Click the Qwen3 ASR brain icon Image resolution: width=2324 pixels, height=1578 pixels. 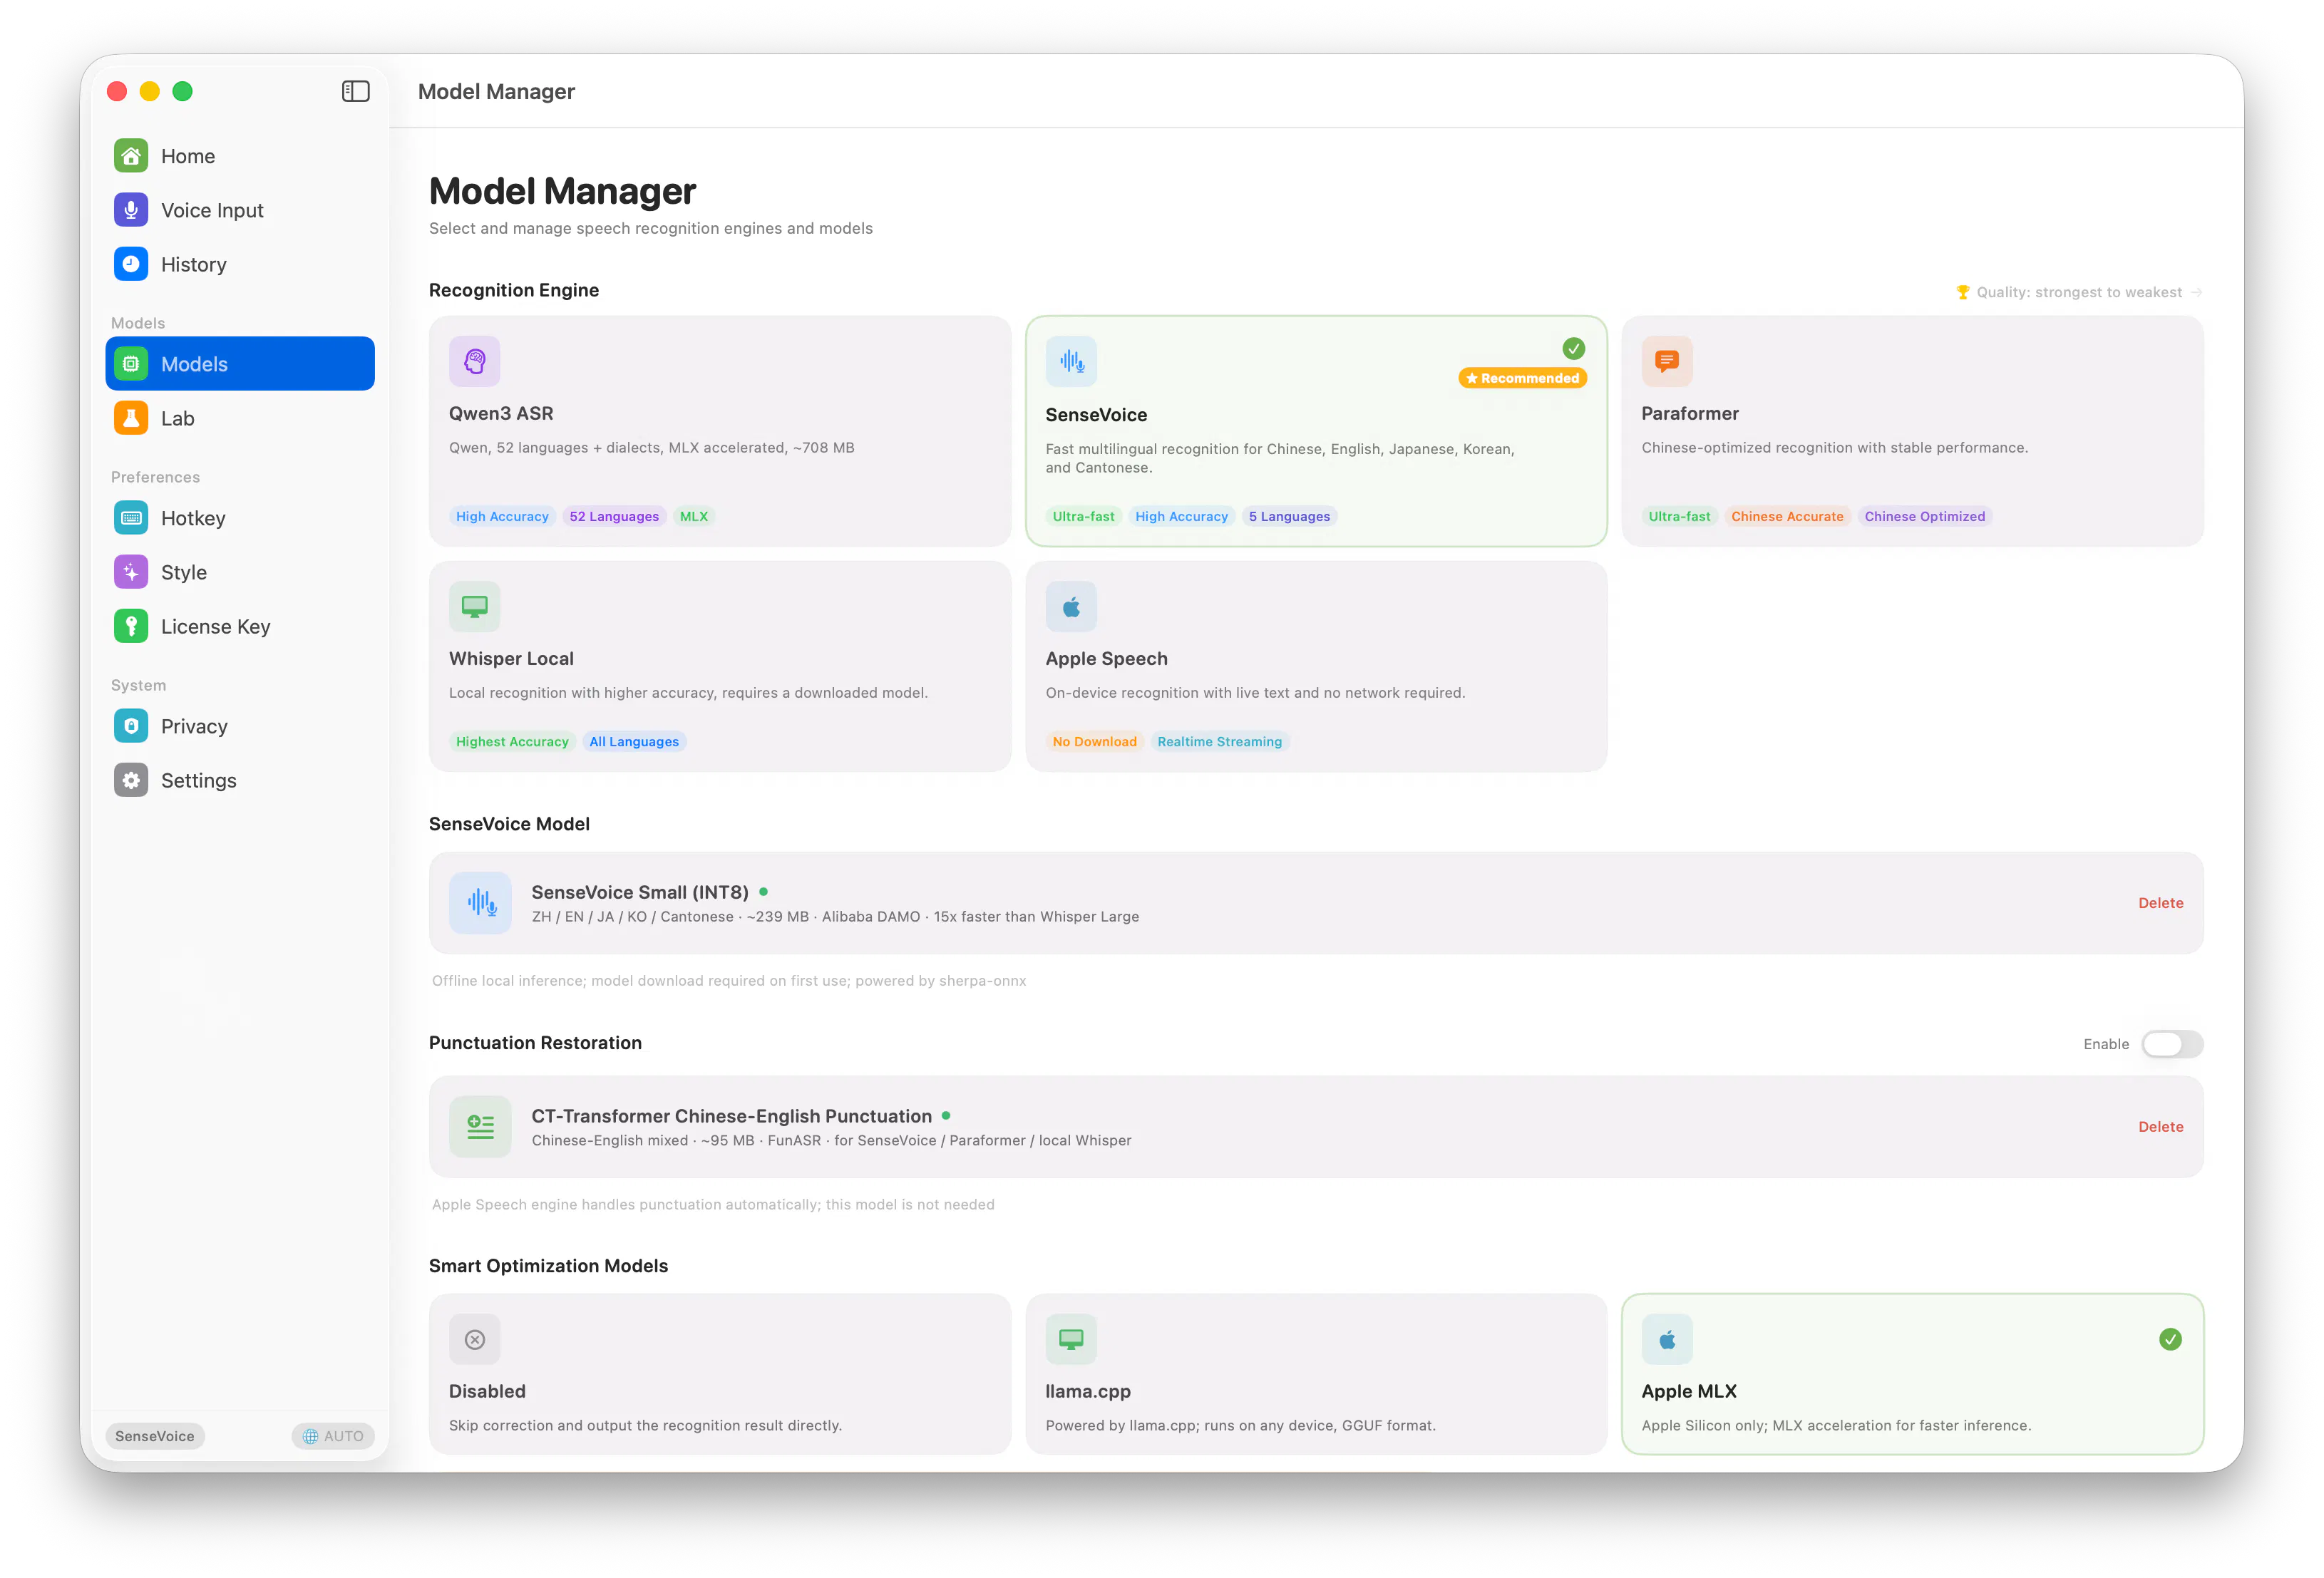[475, 361]
